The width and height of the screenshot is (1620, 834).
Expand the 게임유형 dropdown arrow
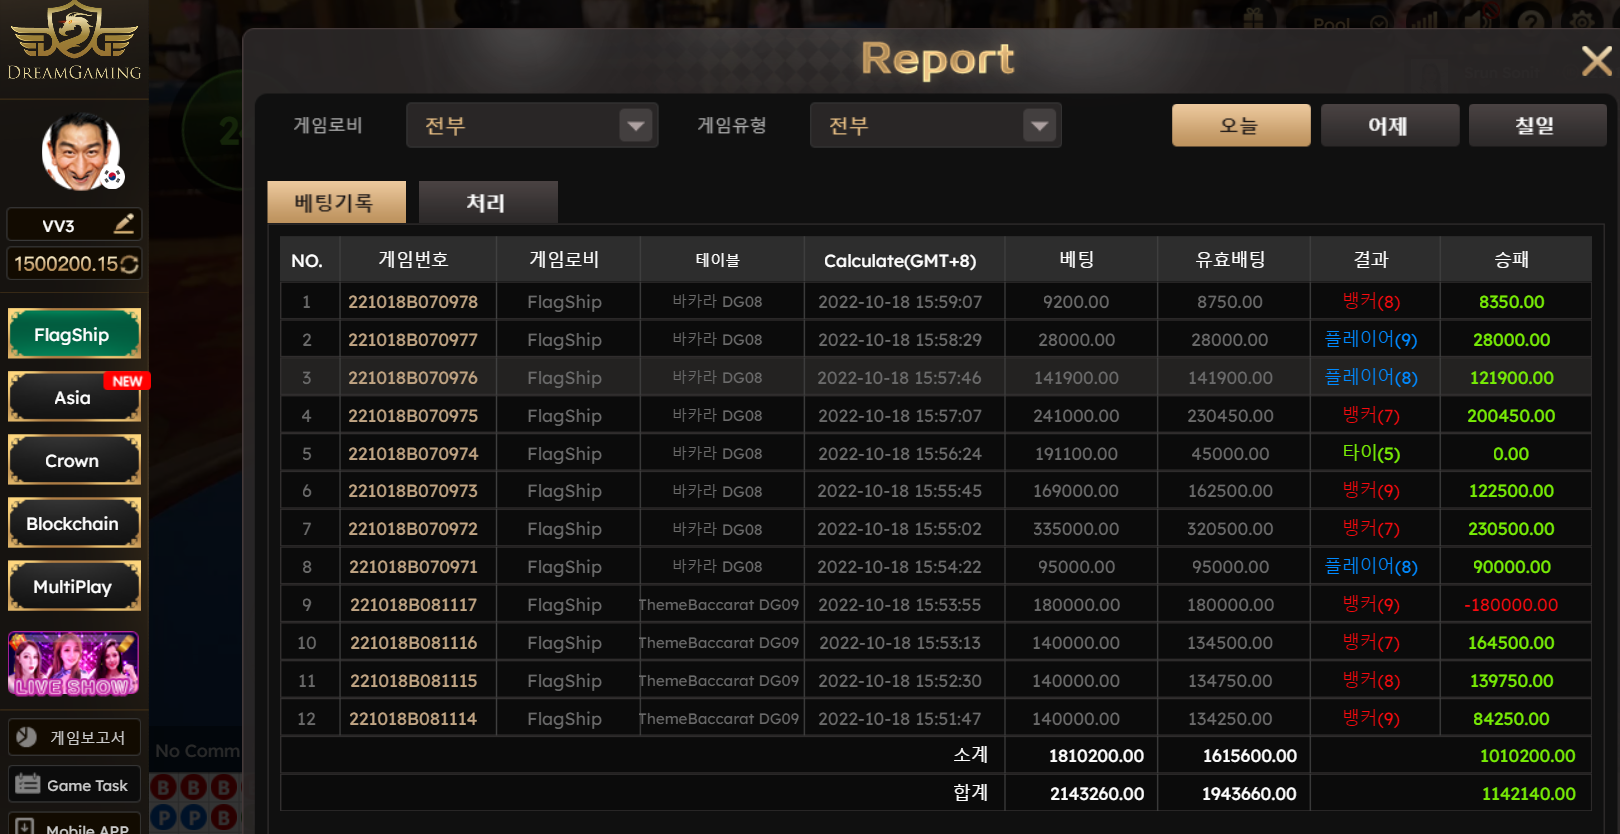click(1040, 126)
